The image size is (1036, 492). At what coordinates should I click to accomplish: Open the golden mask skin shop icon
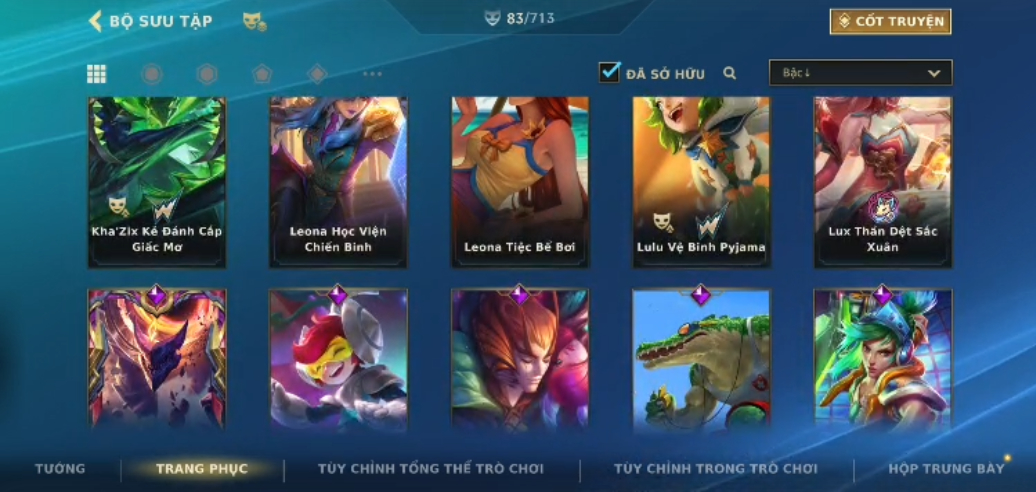254,22
